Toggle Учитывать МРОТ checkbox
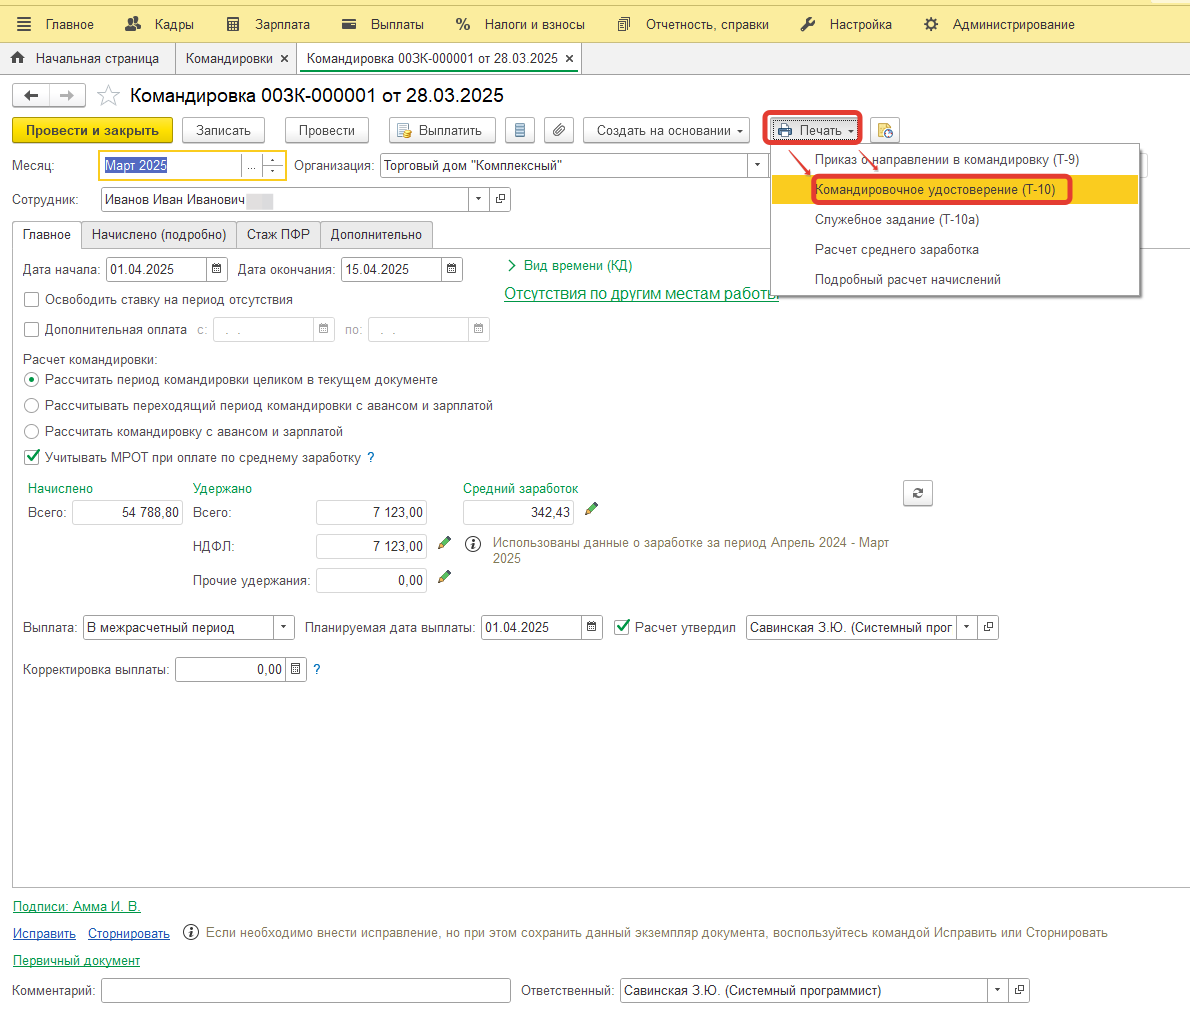1190x1013 pixels. click(x=31, y=458)
